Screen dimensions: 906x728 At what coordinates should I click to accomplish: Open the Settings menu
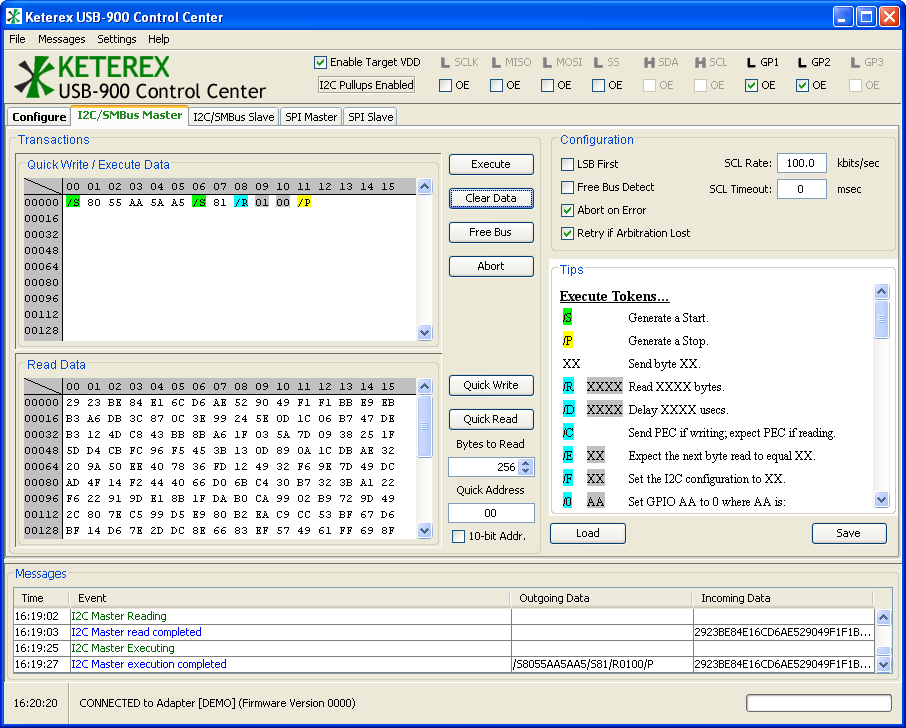click(x=117, y=39)
